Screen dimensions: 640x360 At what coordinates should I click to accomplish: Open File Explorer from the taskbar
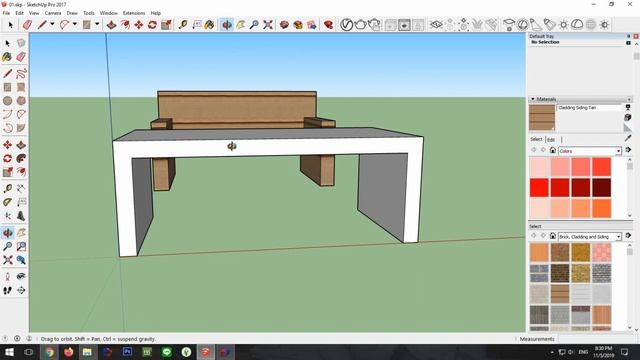tap(87, 352)
